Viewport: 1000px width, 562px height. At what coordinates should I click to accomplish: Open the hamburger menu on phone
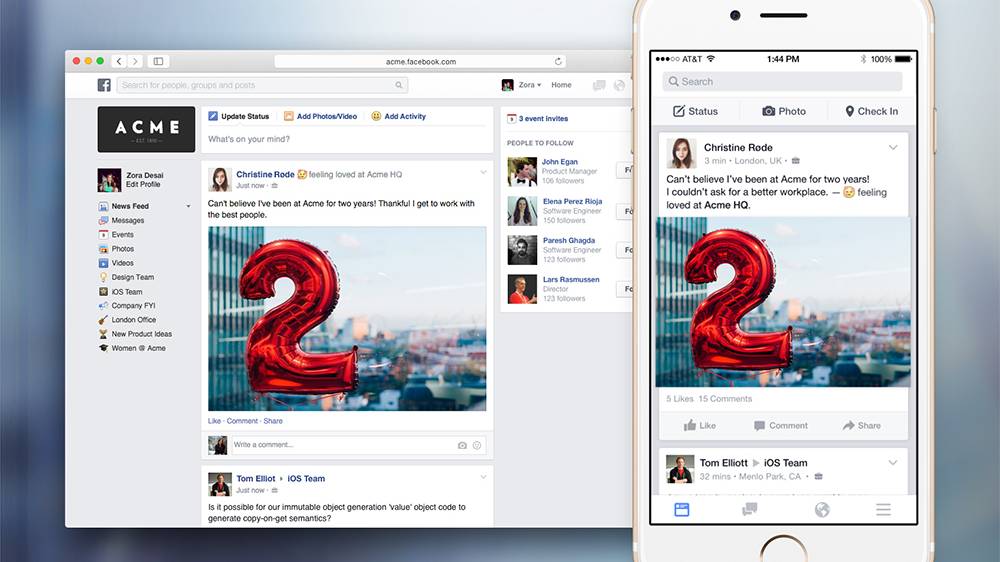coord(883,510)
